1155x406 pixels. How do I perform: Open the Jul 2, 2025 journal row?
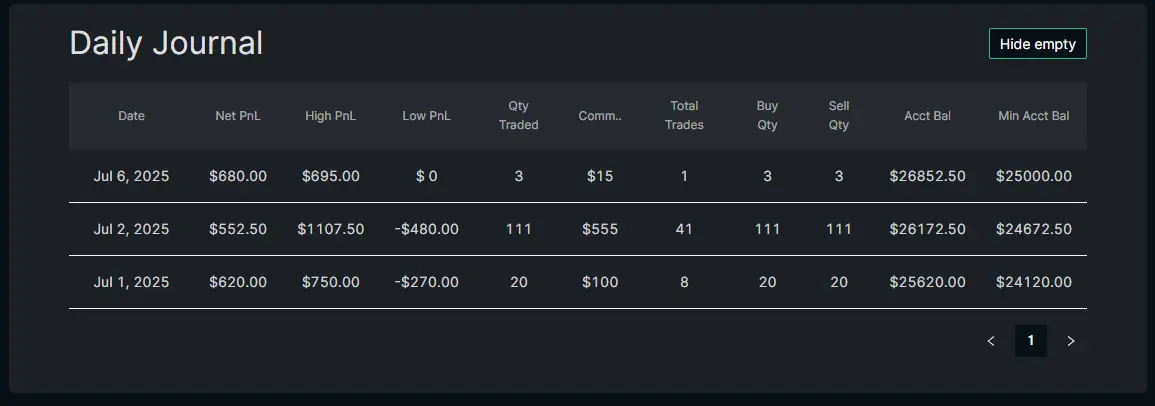click(x=578, y=229)
